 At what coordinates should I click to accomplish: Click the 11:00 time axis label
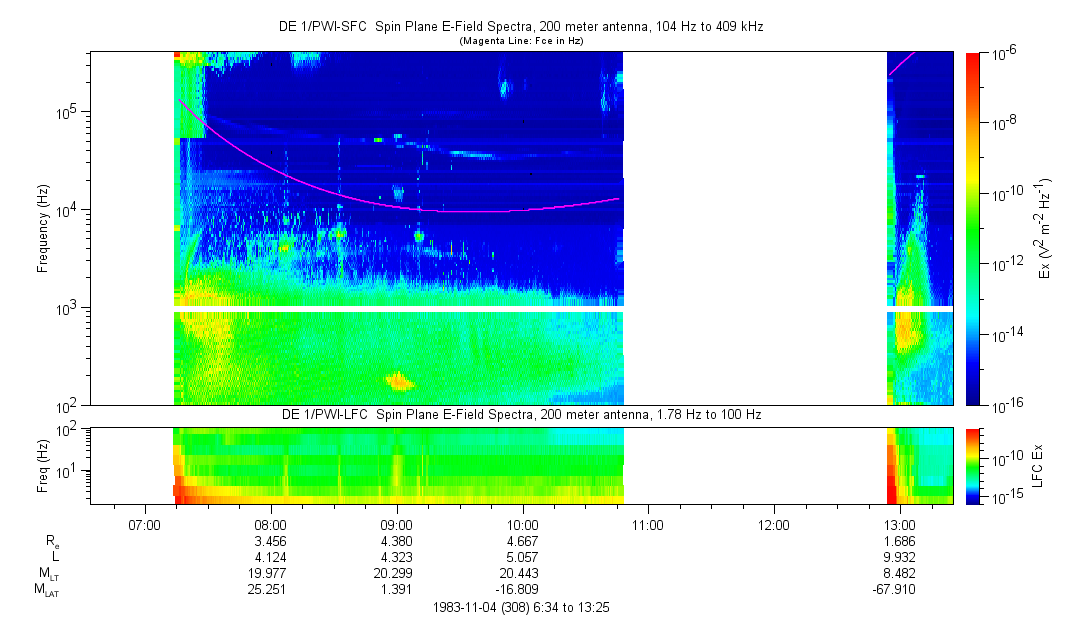648,523
